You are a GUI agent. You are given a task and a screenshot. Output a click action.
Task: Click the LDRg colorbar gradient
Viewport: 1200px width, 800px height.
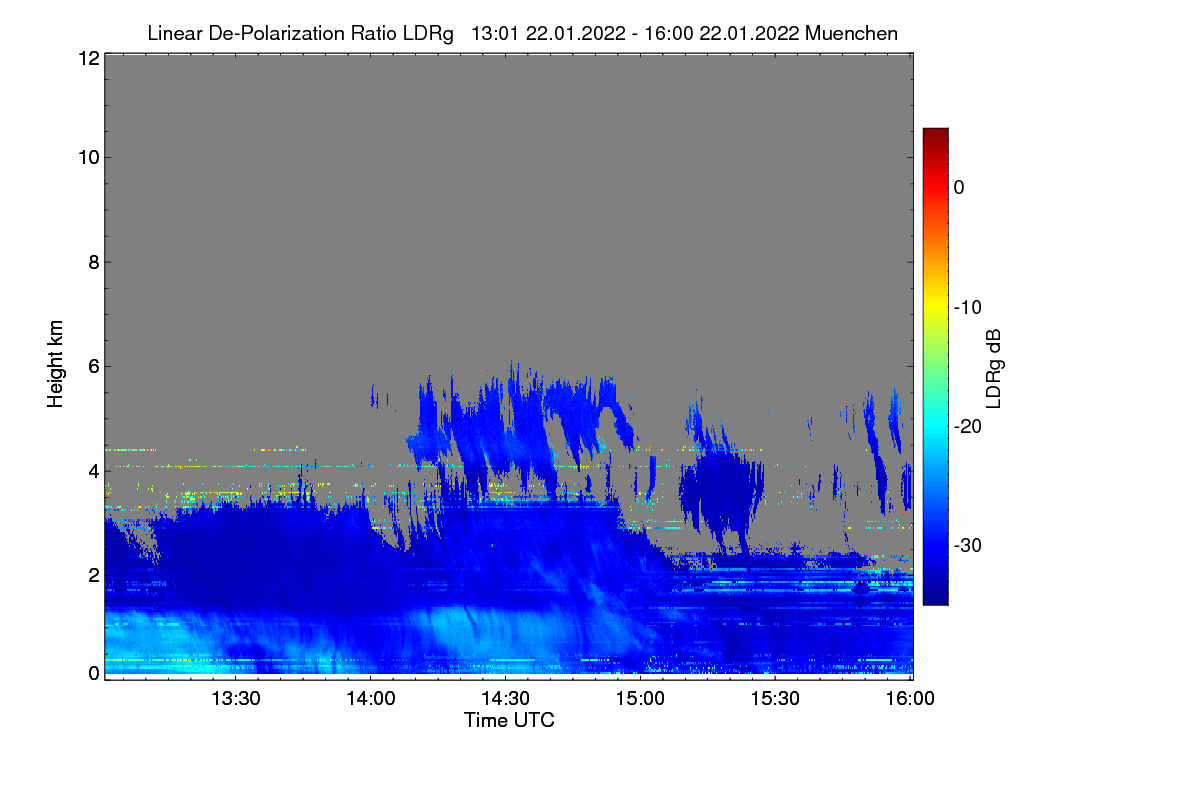click(935, 366)
